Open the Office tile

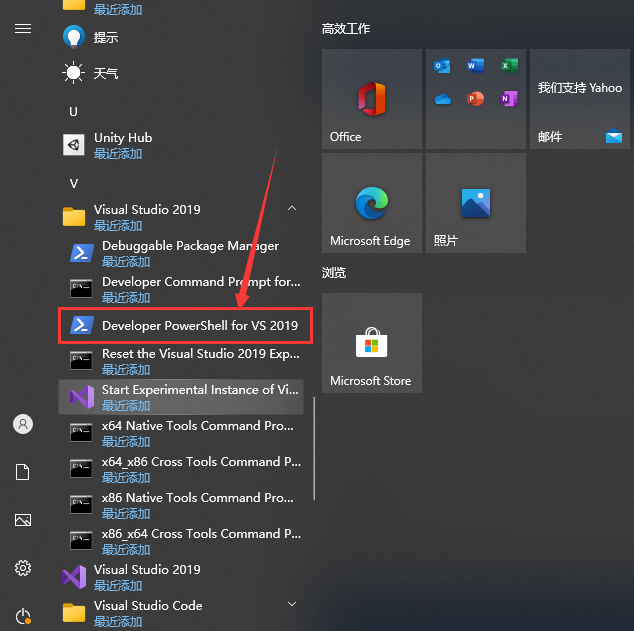click(372, 99)
